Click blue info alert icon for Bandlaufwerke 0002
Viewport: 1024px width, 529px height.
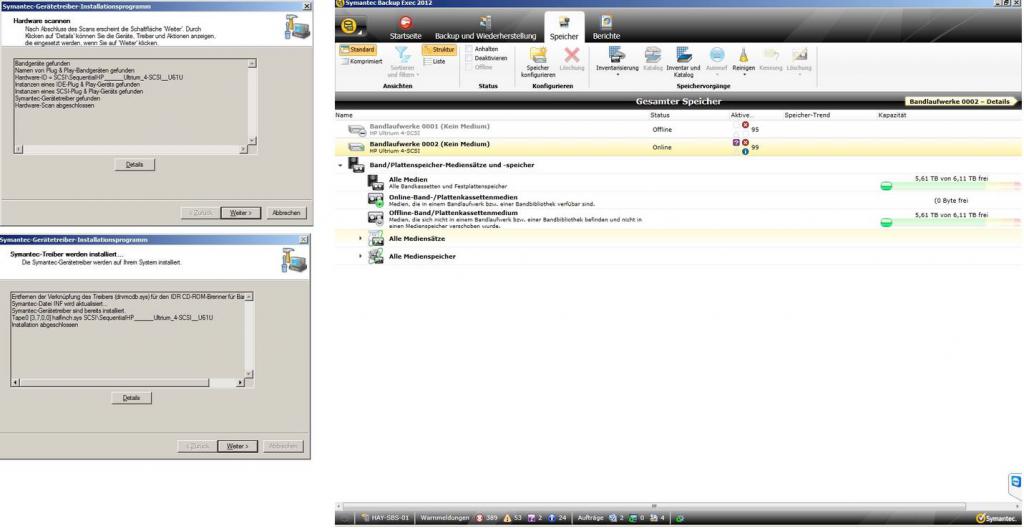pyautogui.click(x=745, y=152)
